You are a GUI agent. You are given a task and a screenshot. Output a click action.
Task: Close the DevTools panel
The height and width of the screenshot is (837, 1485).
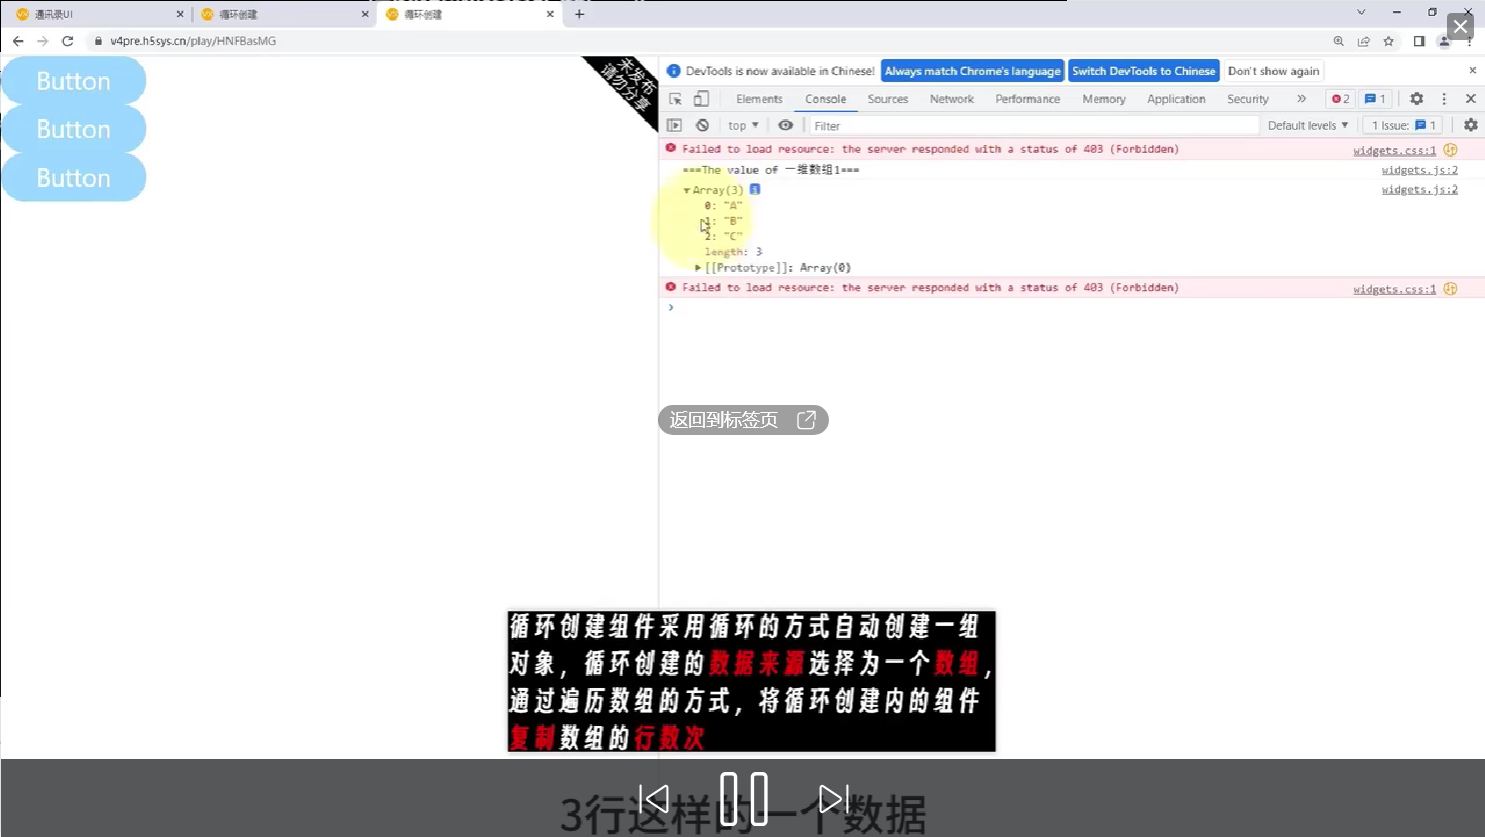click(x=1470, y=99)
